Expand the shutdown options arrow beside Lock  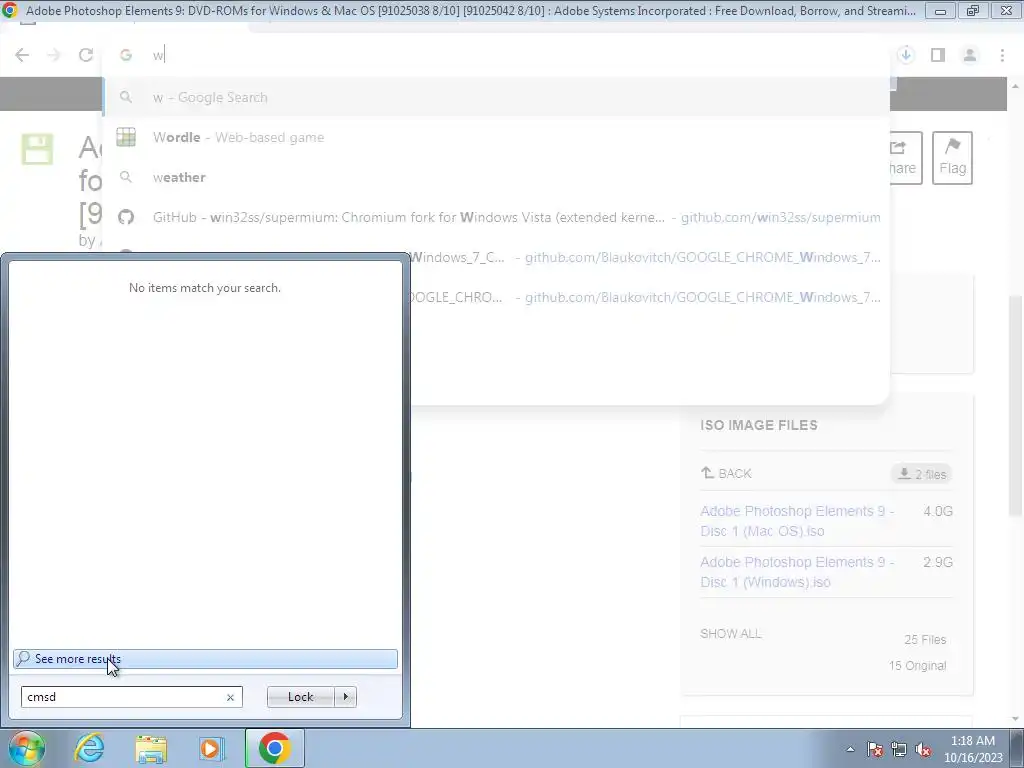(345, 697)
